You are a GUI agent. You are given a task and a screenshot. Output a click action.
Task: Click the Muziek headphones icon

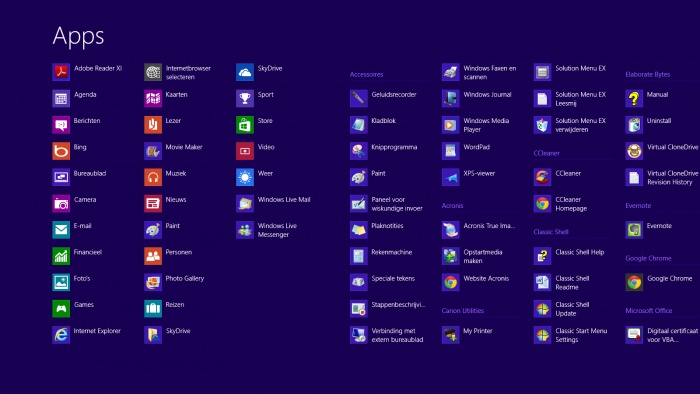[x=153, y=177]
